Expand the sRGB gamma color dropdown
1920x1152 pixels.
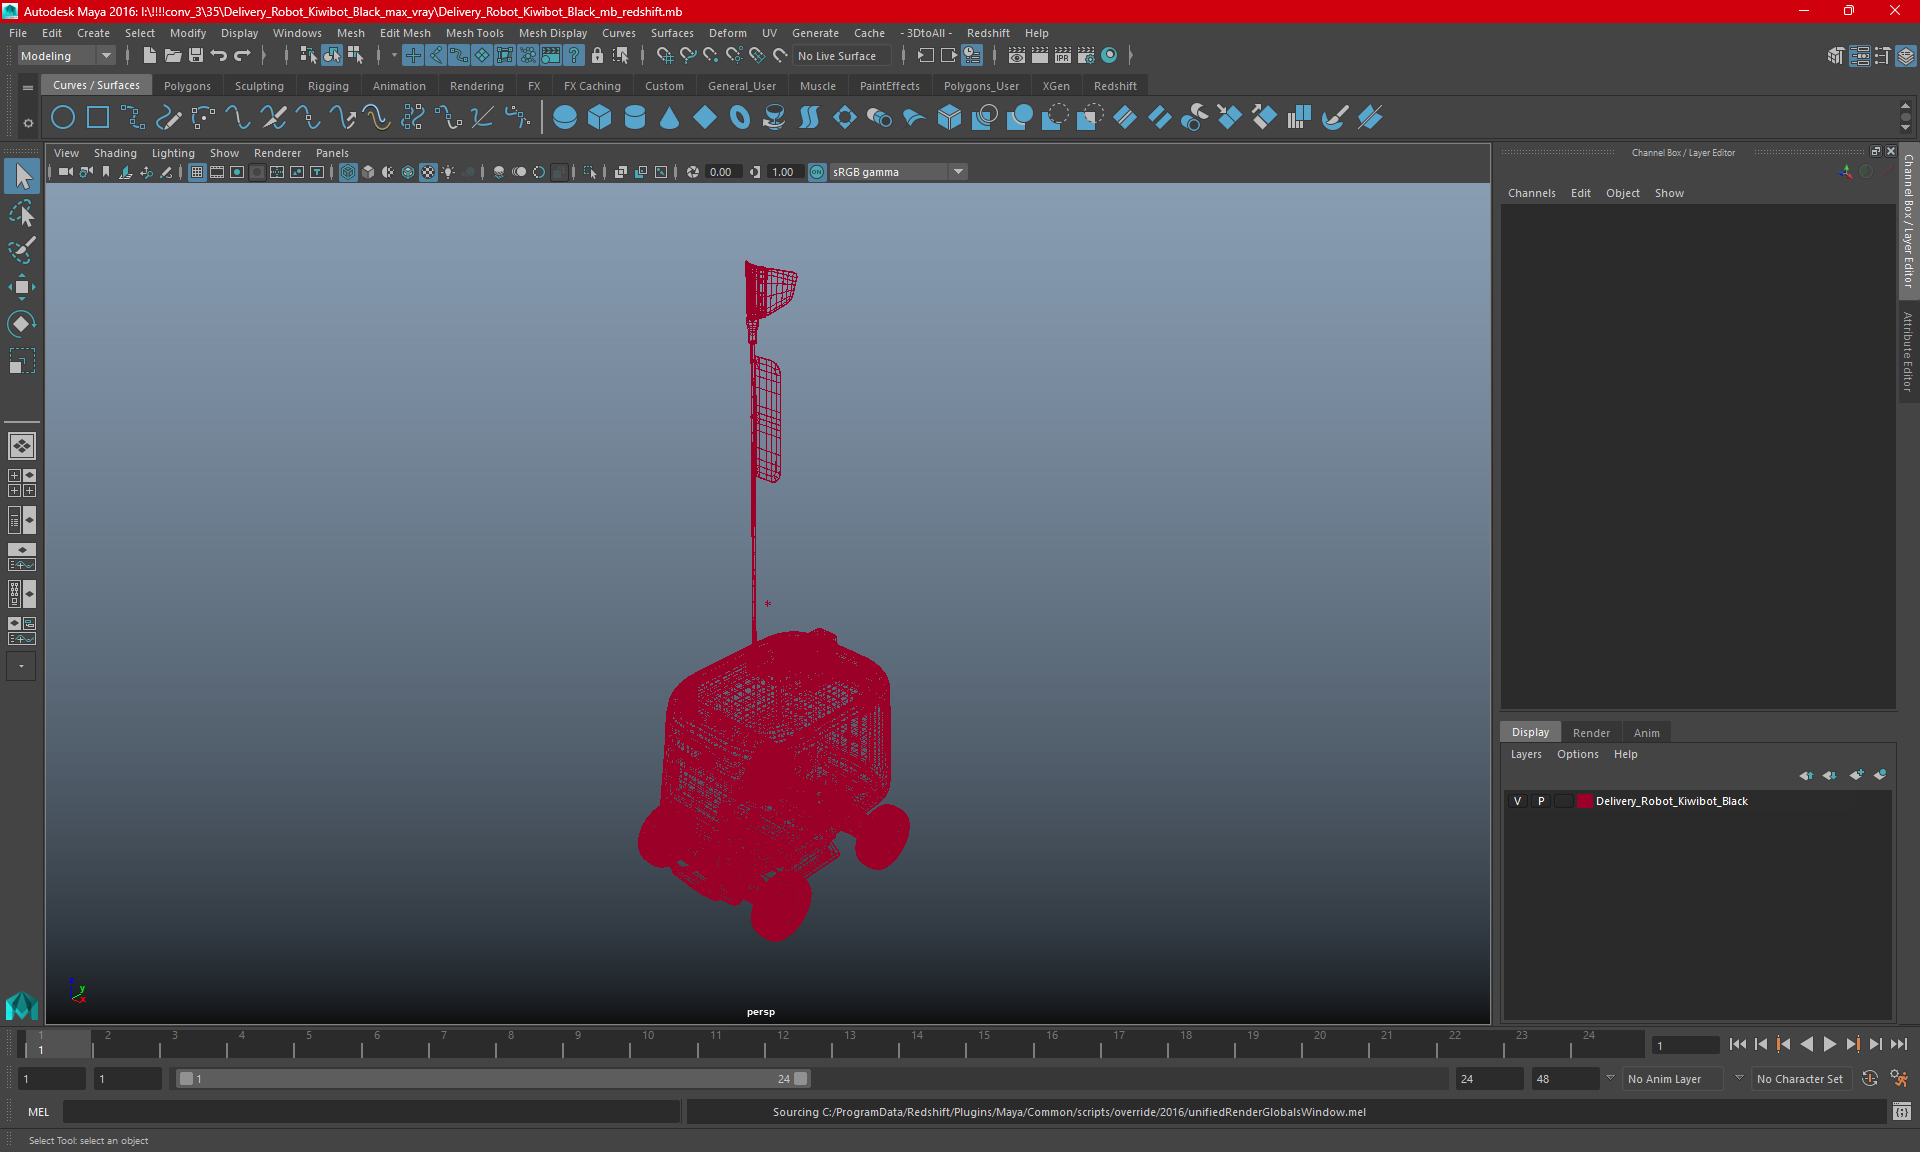961,171
